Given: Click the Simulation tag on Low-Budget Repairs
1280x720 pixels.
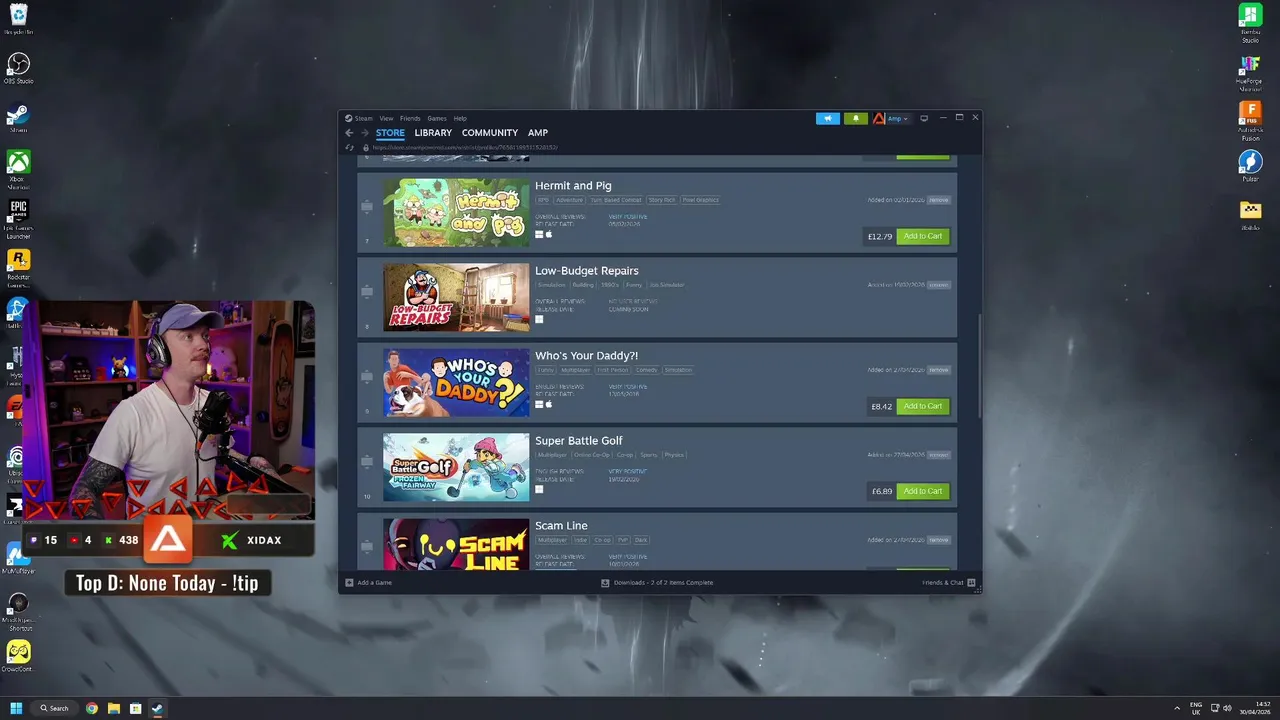Looking at the screenshot, I should (551, 285).
